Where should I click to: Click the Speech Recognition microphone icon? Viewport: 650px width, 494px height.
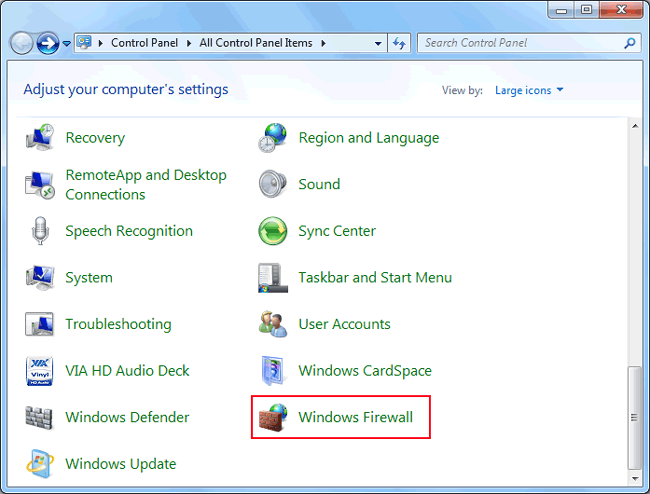pyautogui.click(x=40, y=231)
